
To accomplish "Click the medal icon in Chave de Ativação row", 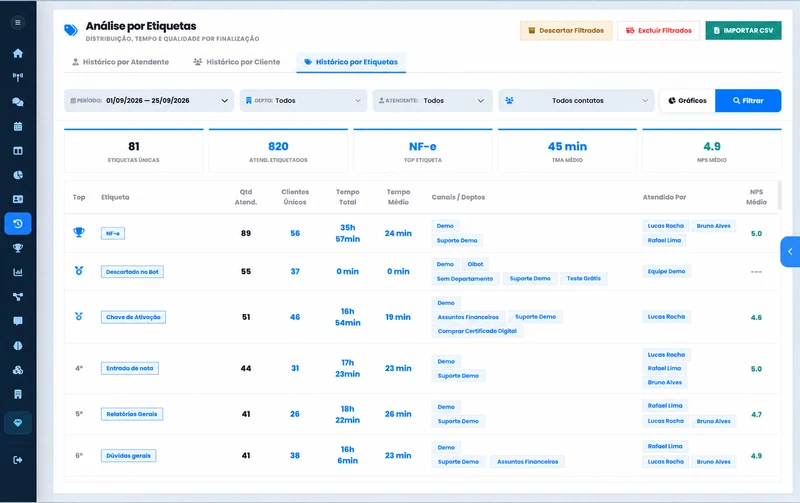I will [x=79, y=316].
